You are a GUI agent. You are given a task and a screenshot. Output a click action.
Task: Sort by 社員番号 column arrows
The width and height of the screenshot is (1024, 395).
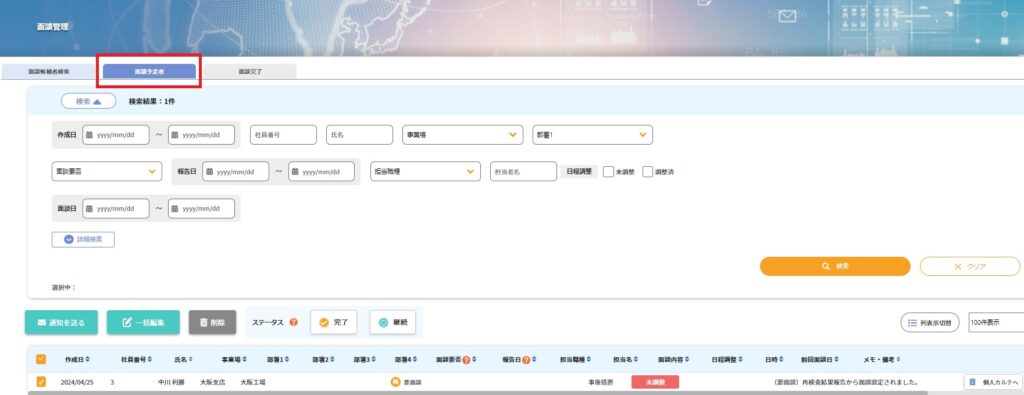click(150, 360)
